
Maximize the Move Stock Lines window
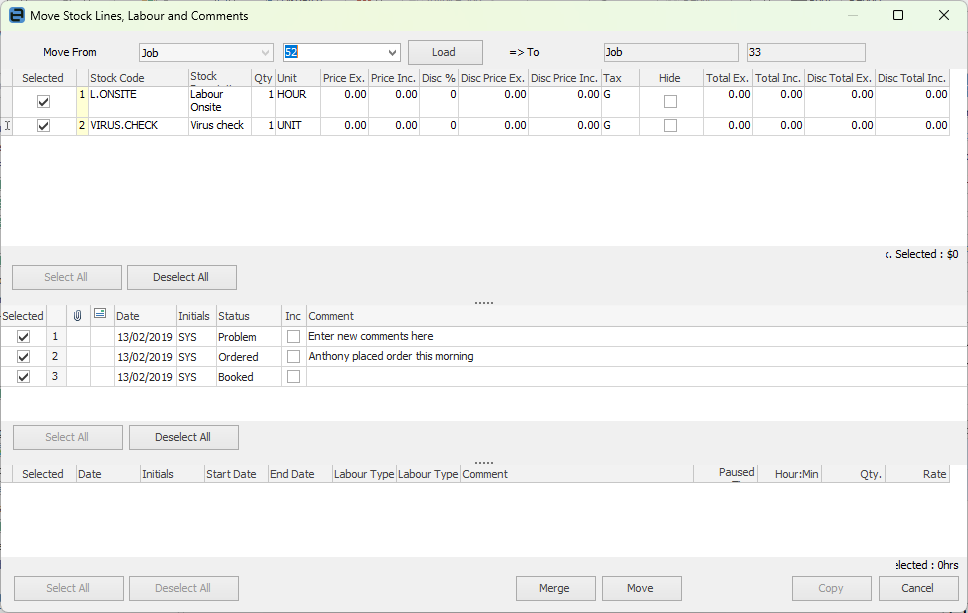click(x=898, y=15)
